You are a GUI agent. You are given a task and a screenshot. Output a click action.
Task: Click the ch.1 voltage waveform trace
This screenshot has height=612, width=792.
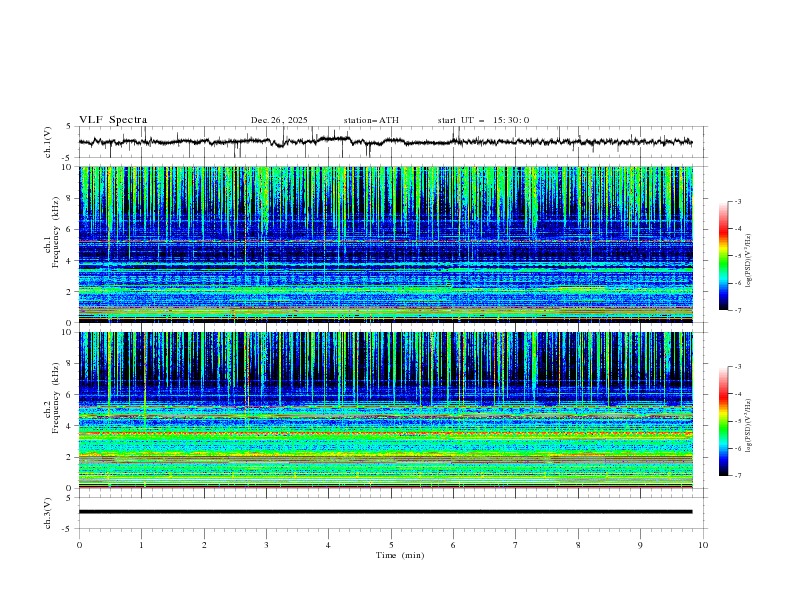[385, 142]
